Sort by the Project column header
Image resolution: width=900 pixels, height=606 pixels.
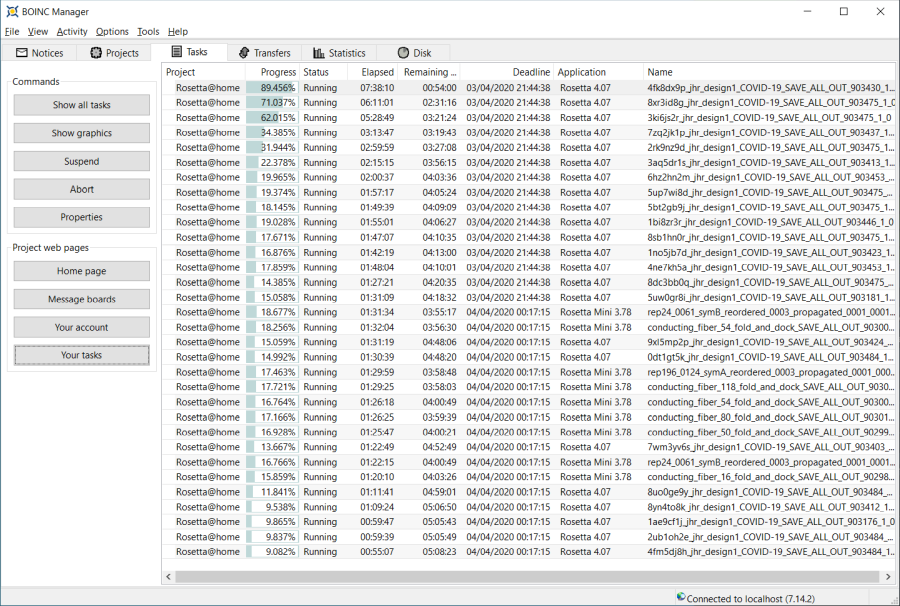click(x=203, y=72)
